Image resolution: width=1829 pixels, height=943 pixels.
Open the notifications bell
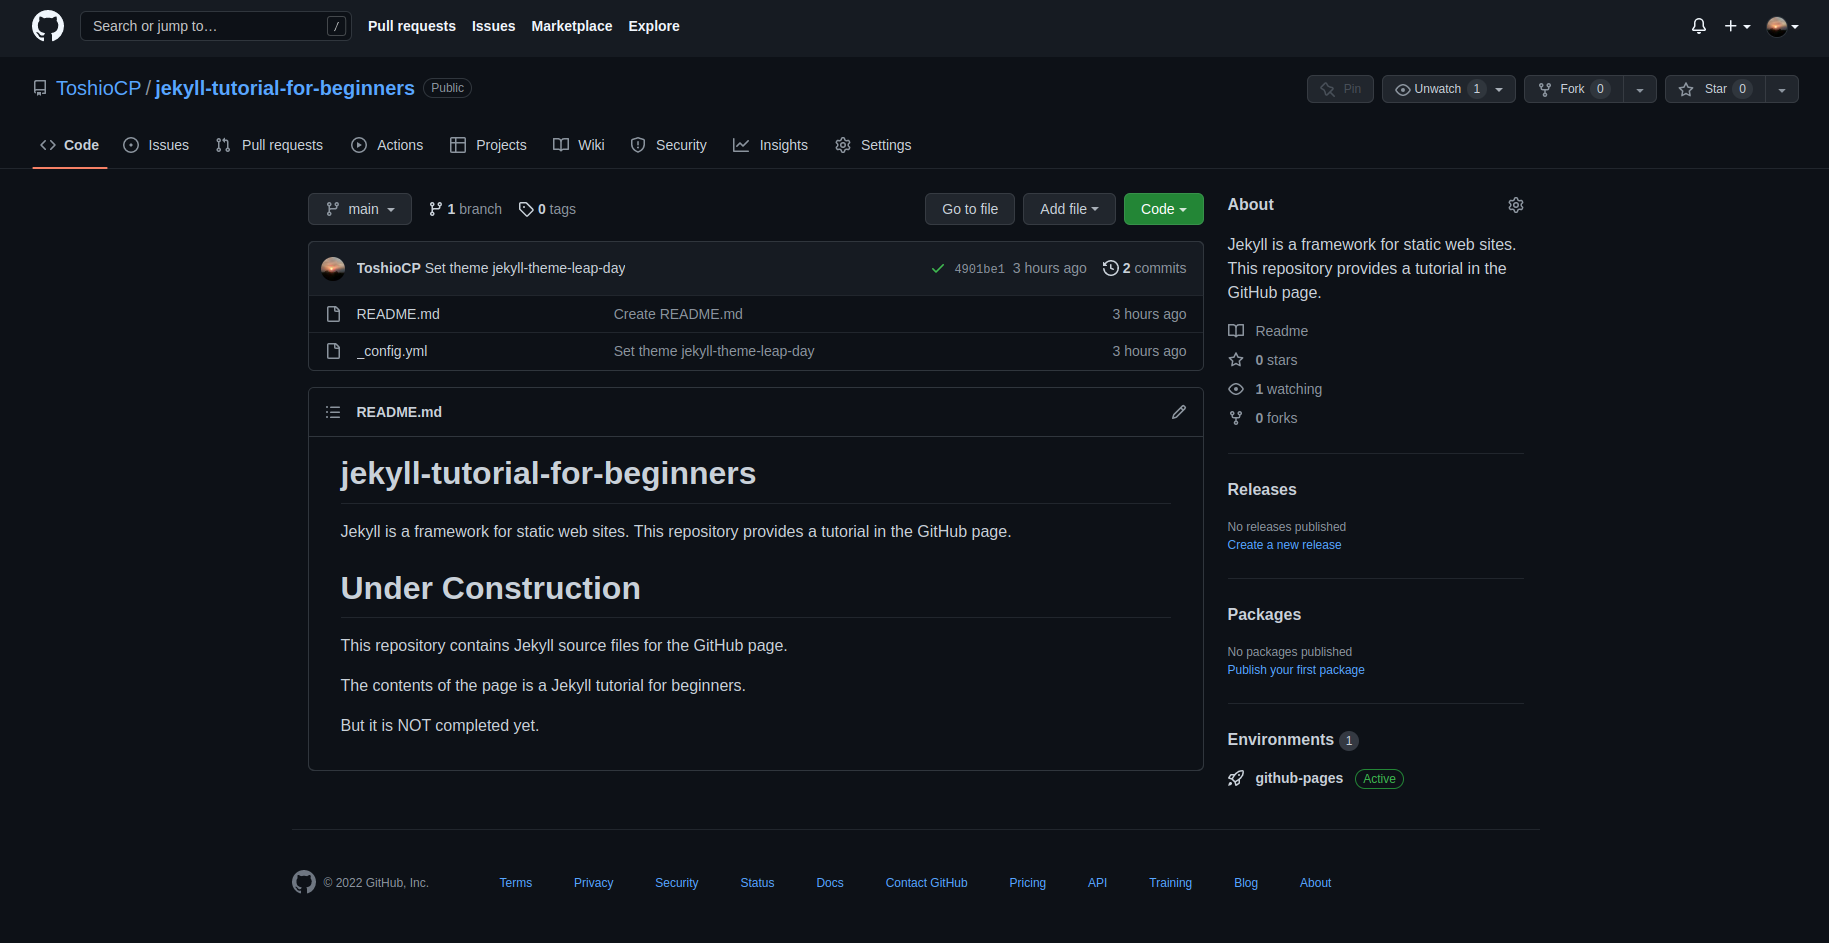click(1698, 26)
